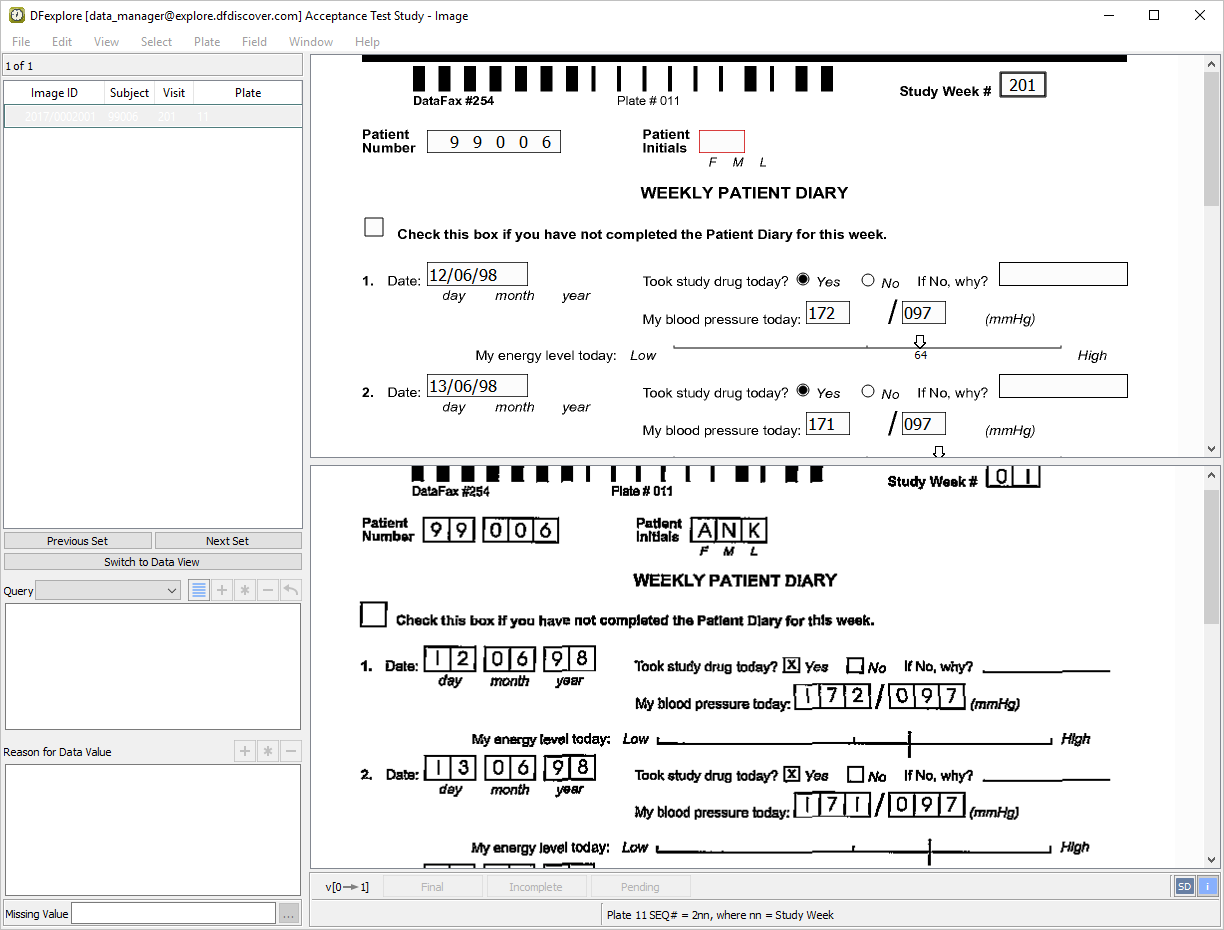Click the SD status icon

point(1184,886)
